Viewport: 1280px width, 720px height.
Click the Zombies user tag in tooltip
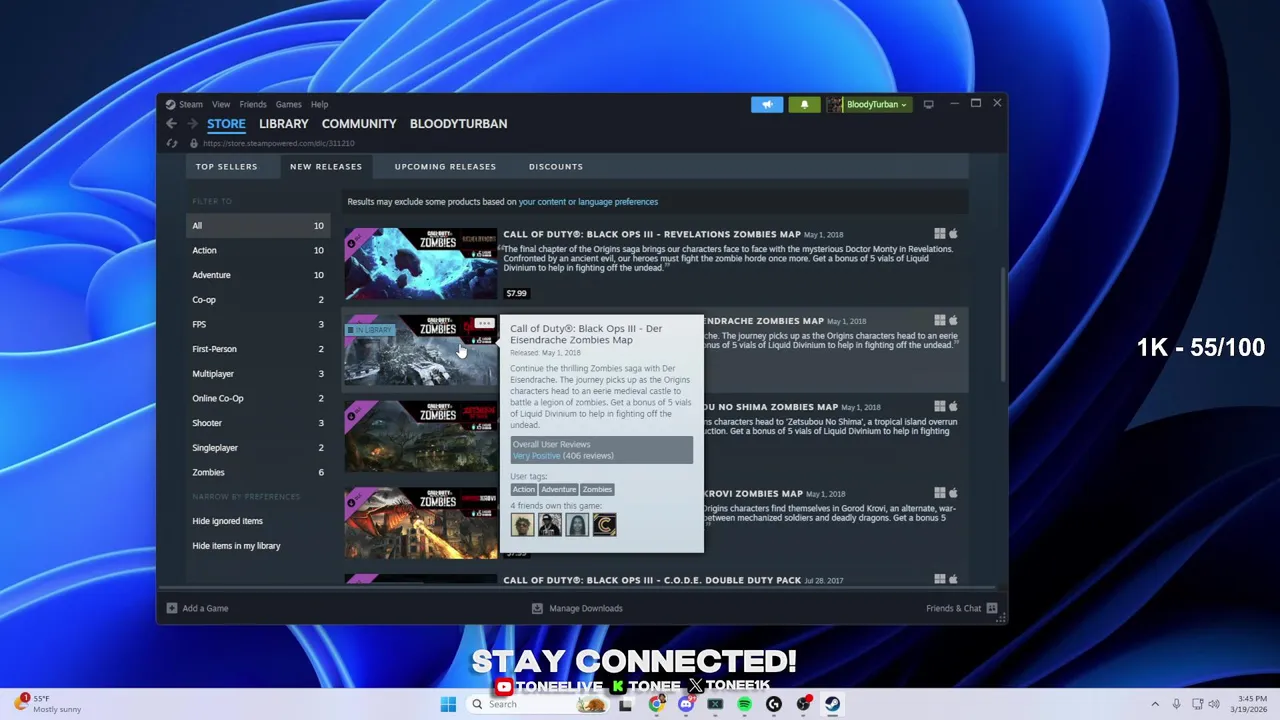click(x=597, y=489)
